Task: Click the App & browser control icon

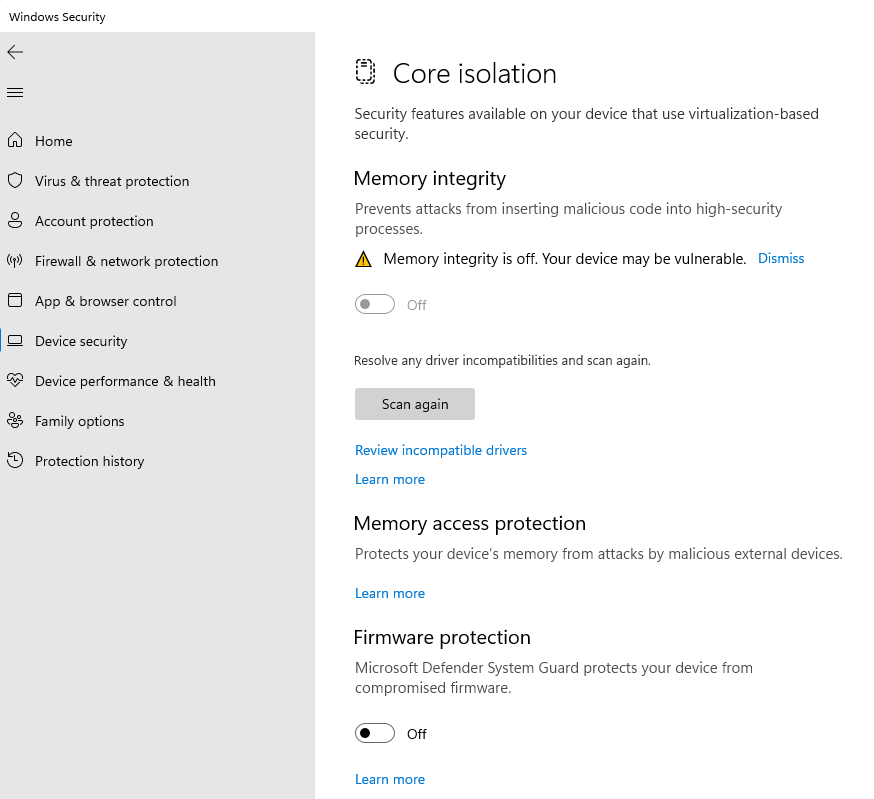Action: point(15,301)
